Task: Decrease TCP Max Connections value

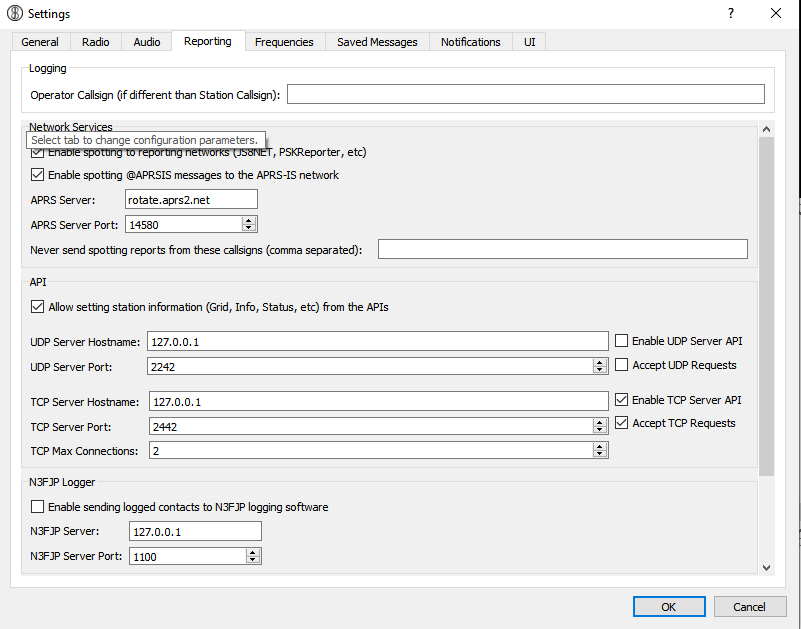Action: [x=600, y=454]
